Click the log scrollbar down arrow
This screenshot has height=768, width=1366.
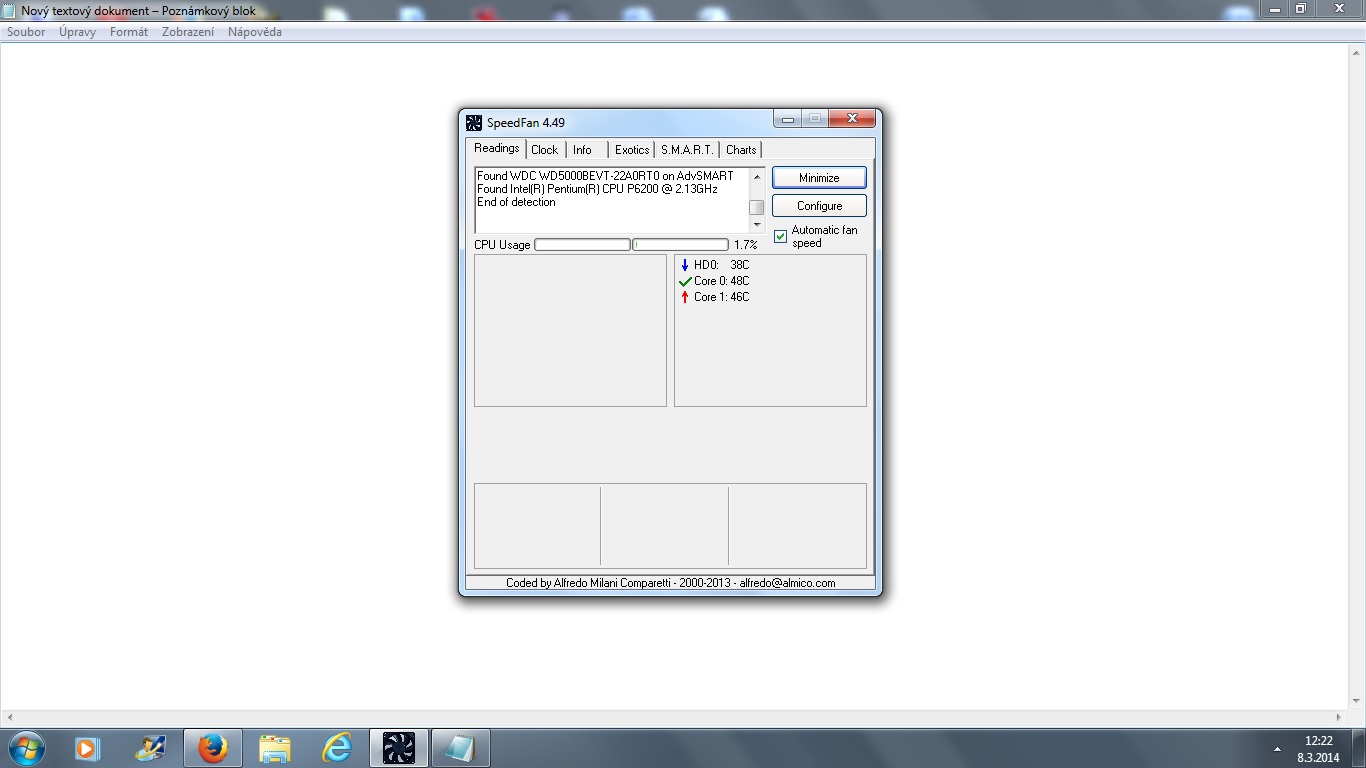(x=757, y=225)
